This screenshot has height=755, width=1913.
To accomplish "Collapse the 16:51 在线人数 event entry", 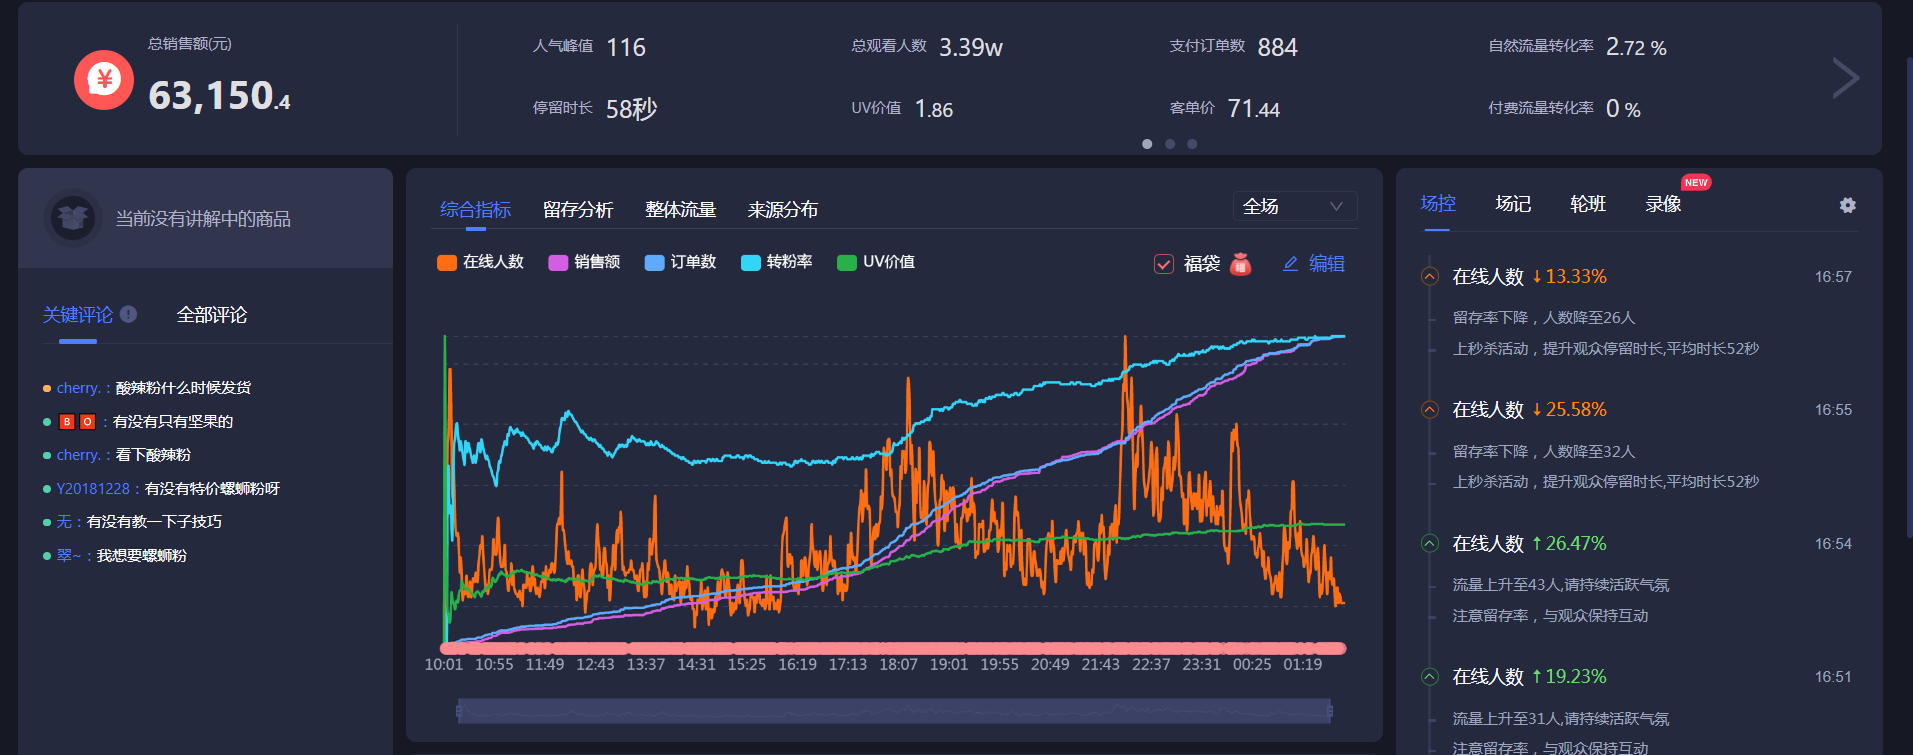I will click(1430, 676).
